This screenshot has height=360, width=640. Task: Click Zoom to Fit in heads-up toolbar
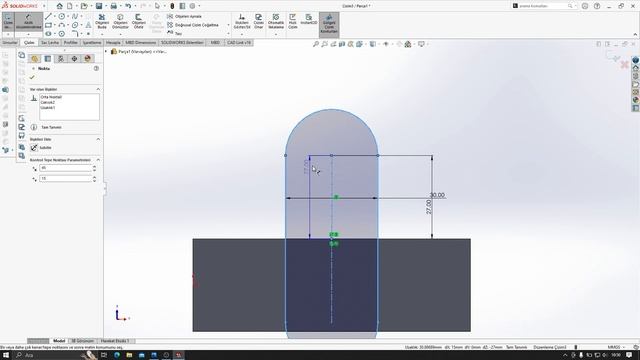(x=316, y=44)
